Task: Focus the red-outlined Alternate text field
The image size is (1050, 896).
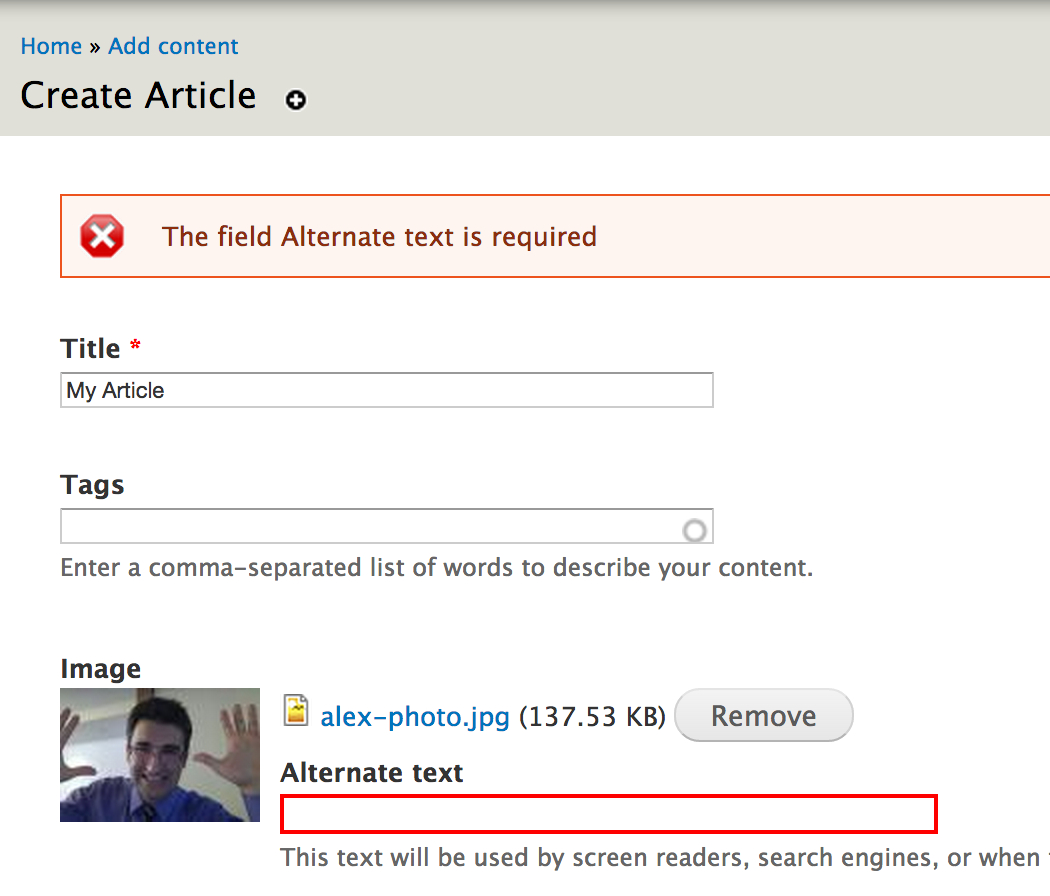Action: (x=609, y=814)
